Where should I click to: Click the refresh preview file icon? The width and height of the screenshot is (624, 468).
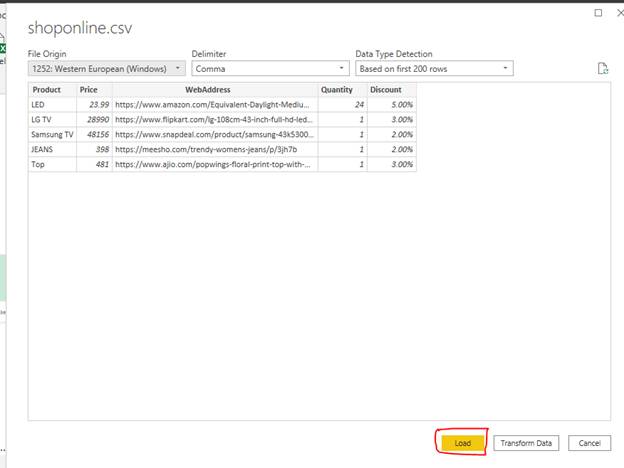tap(603, 68)
